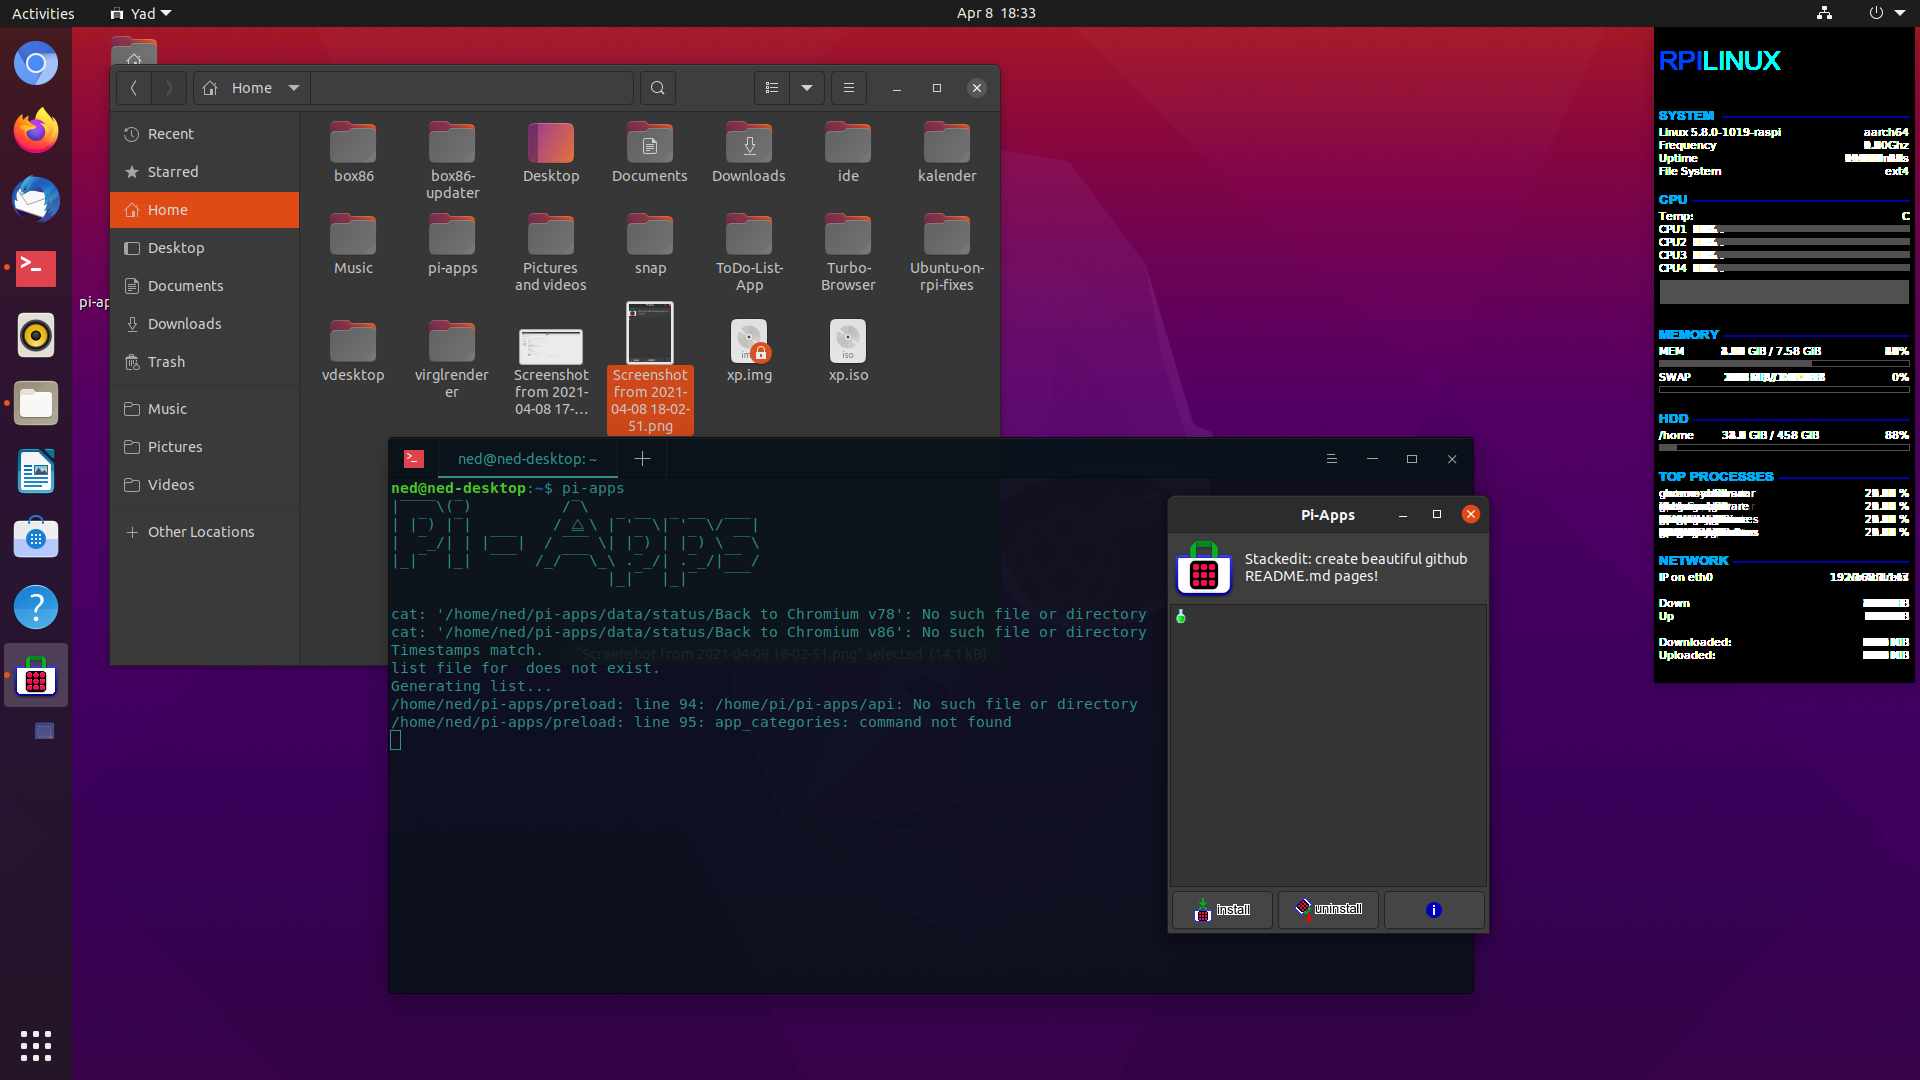
Task: Launch Firefox from the dock
Action: tap(35, 131)
